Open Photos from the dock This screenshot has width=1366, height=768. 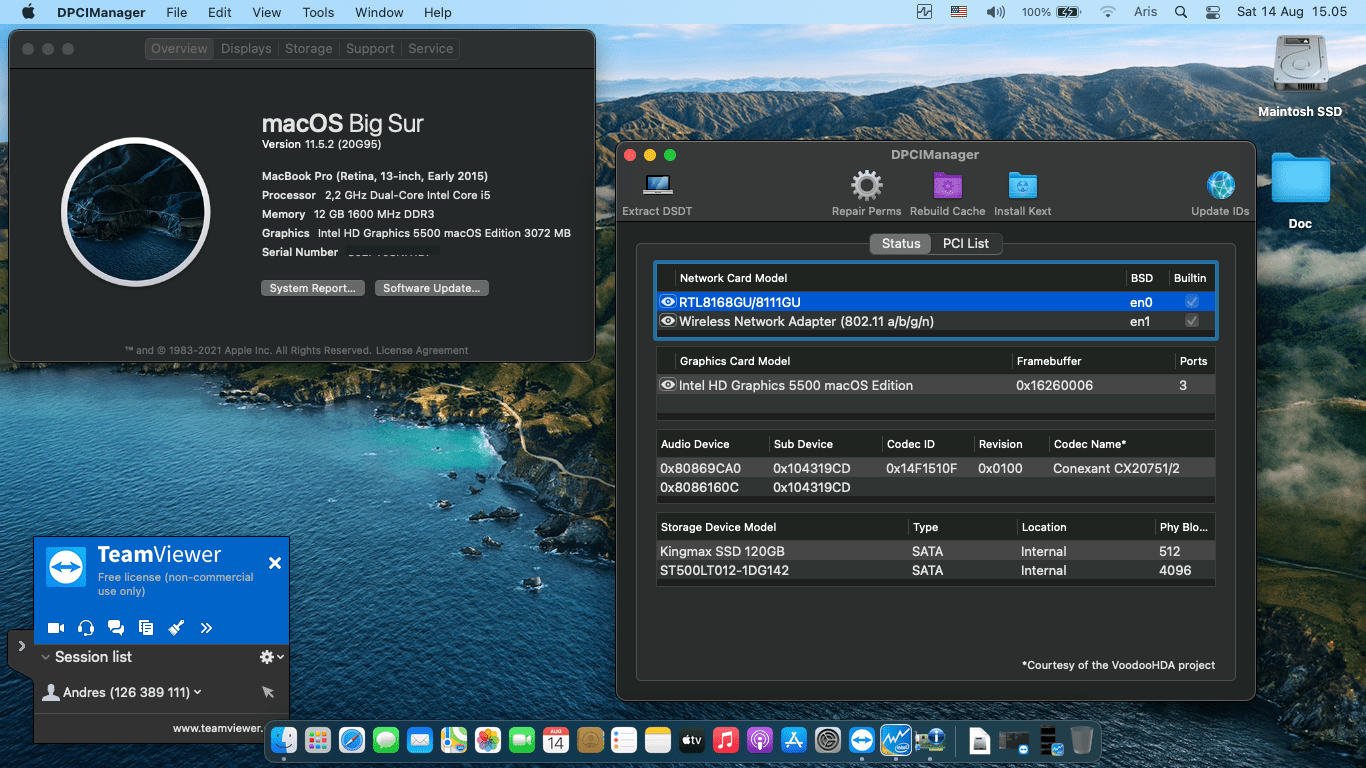488,740
